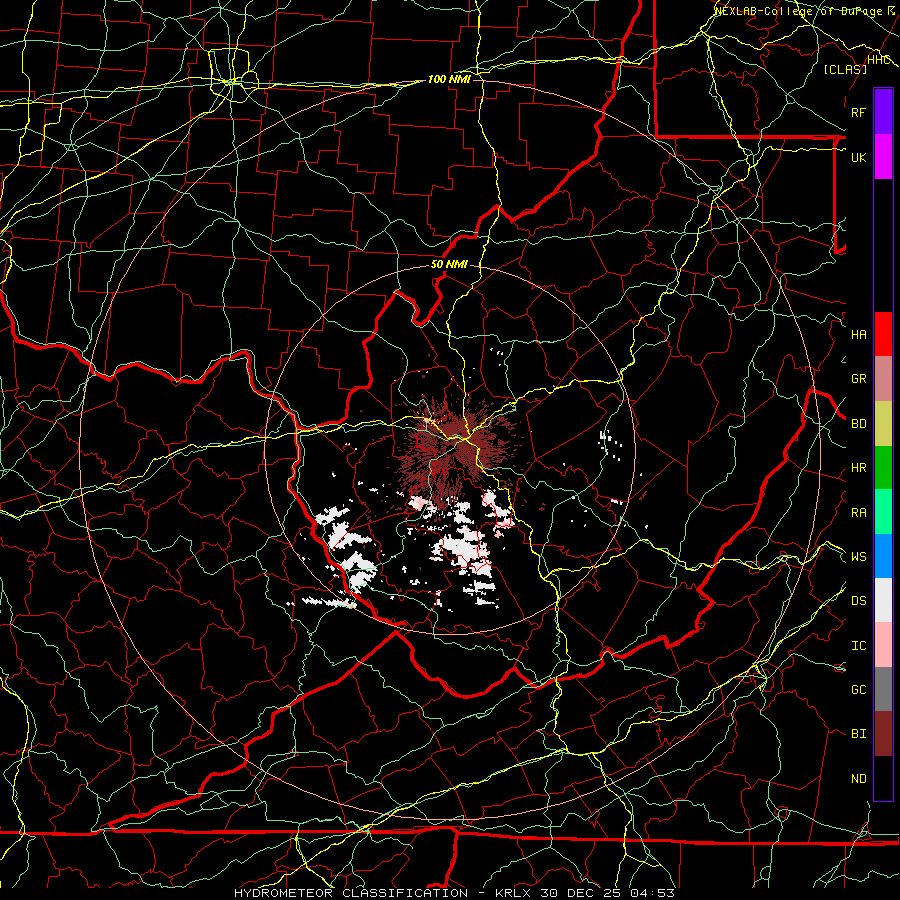Click the red HA color swatch
The width and height of the screenshot is (900, 900).
(x=883, y=334)
